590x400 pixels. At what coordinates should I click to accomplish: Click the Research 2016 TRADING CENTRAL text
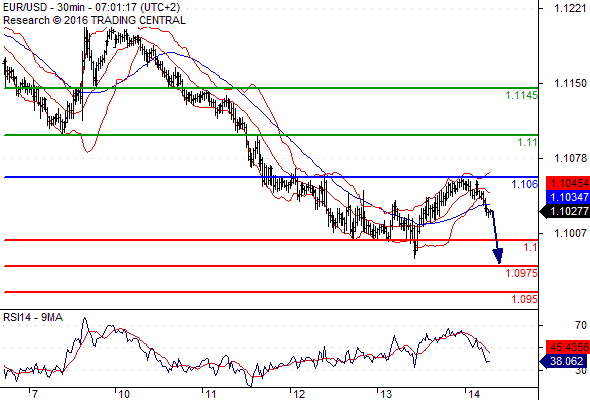[94, 20]
